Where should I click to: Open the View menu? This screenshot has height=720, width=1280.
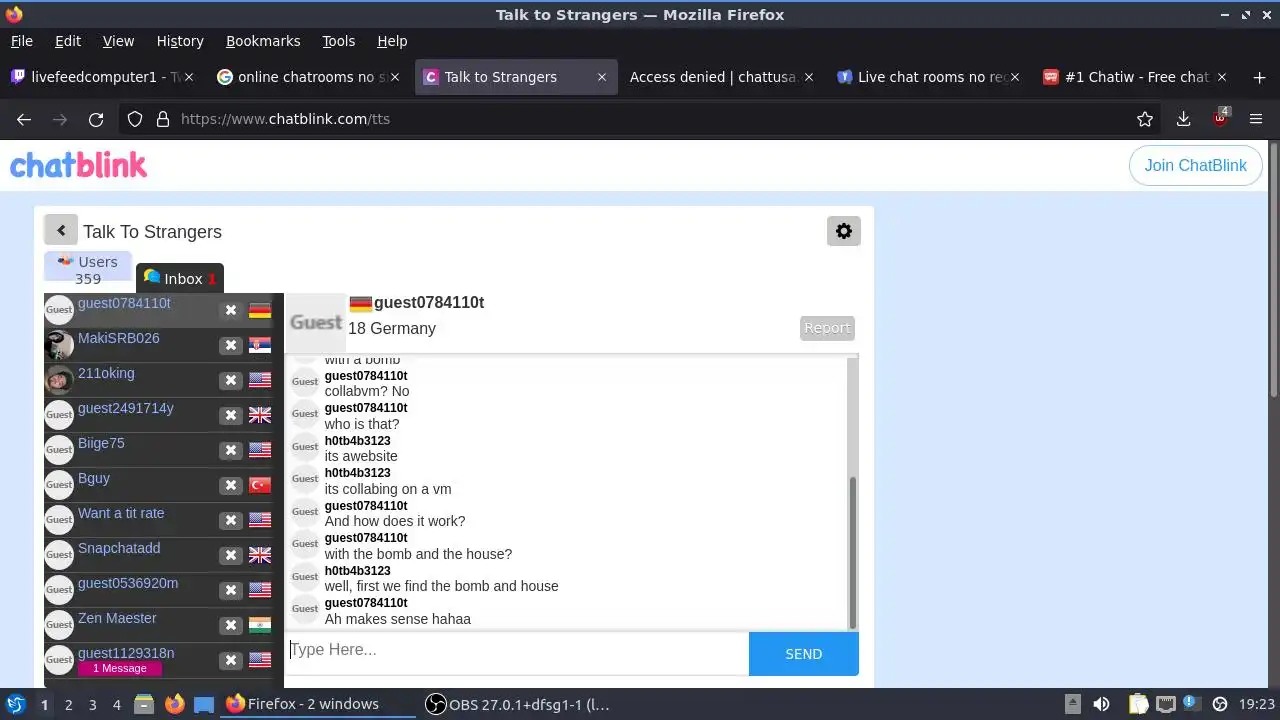point(118,41)
